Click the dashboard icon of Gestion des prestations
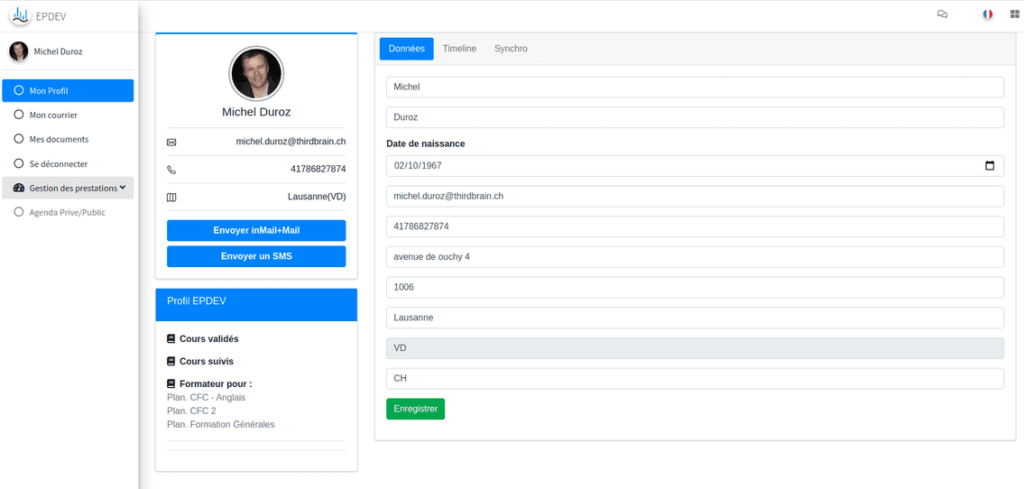Image resolution: width=1024 pixels, height=489 pixels. tap(19, 188)
